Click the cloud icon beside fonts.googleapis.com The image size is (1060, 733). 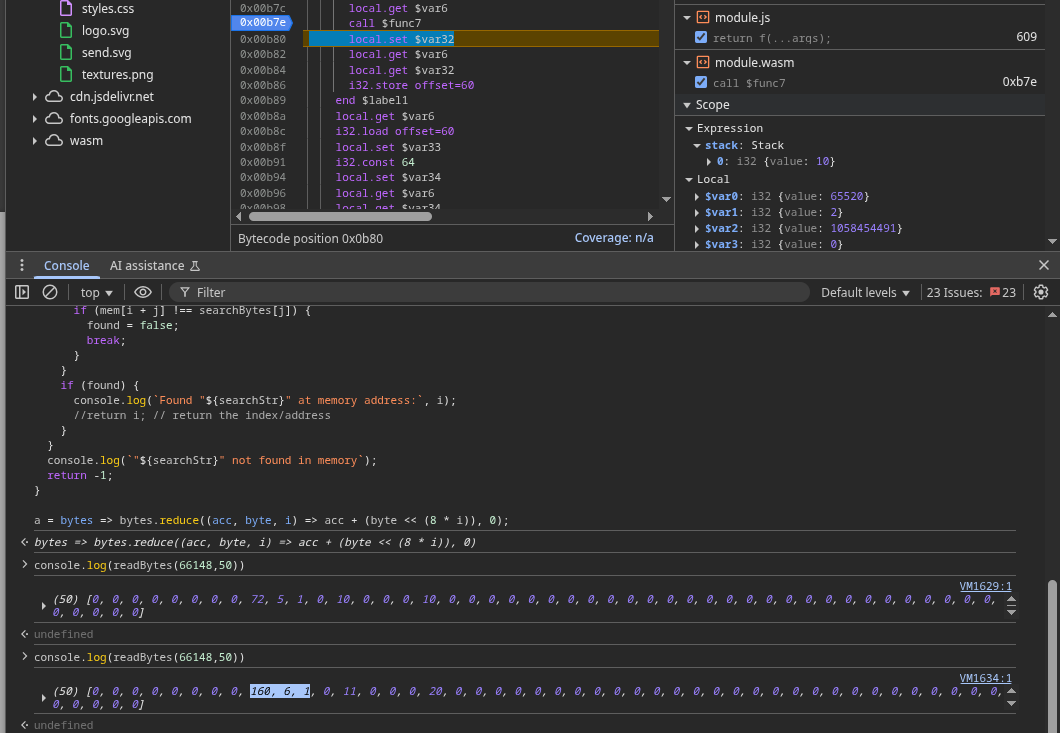pos(54,119)
